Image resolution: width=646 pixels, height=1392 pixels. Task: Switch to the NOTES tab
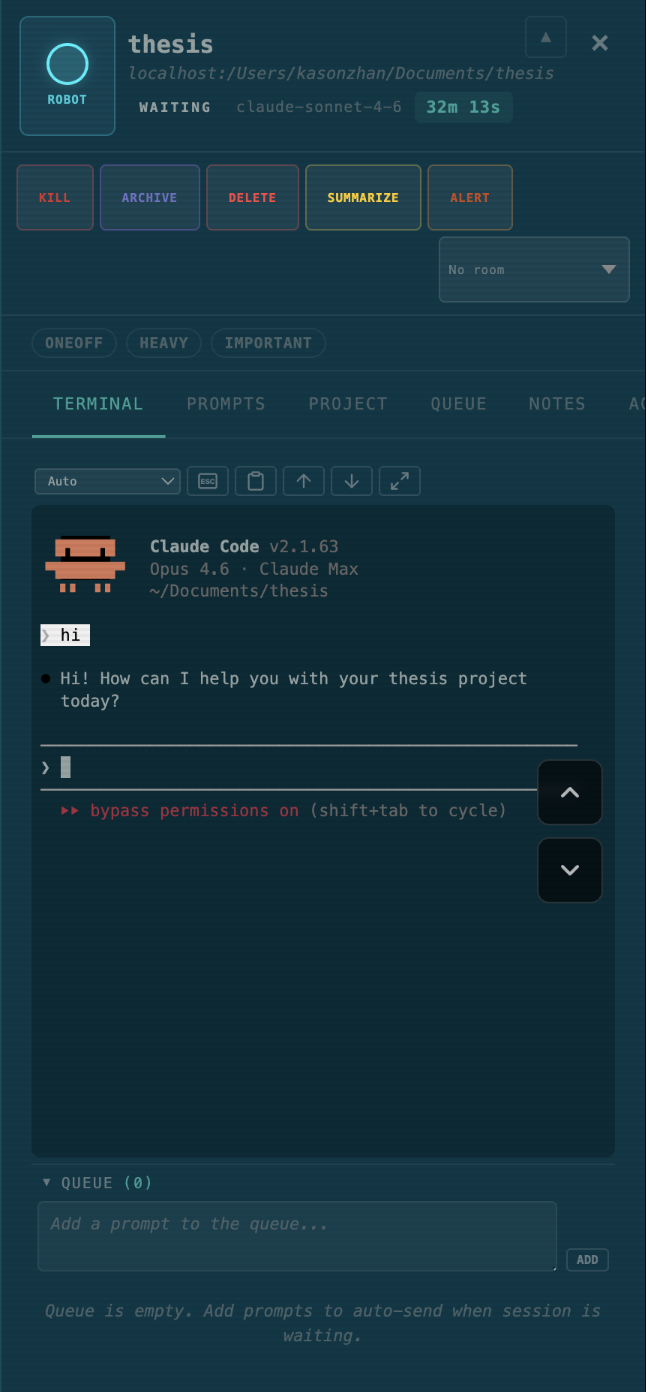click(x=557, y=404)
